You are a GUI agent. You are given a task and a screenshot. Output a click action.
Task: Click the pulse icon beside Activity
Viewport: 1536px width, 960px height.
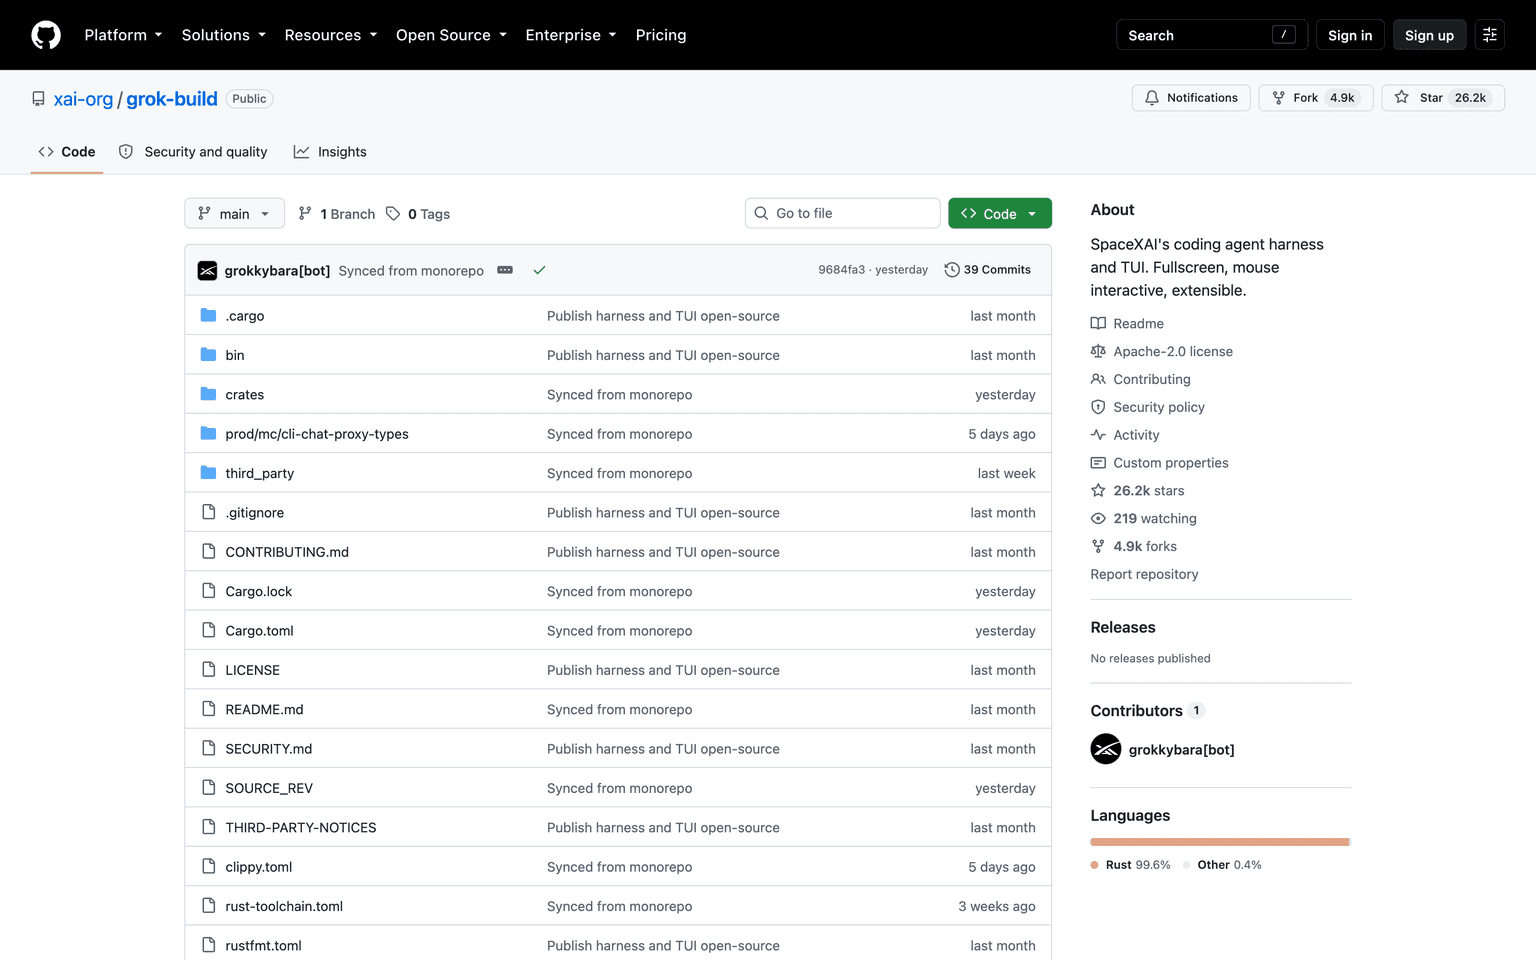click(1098, 435)
